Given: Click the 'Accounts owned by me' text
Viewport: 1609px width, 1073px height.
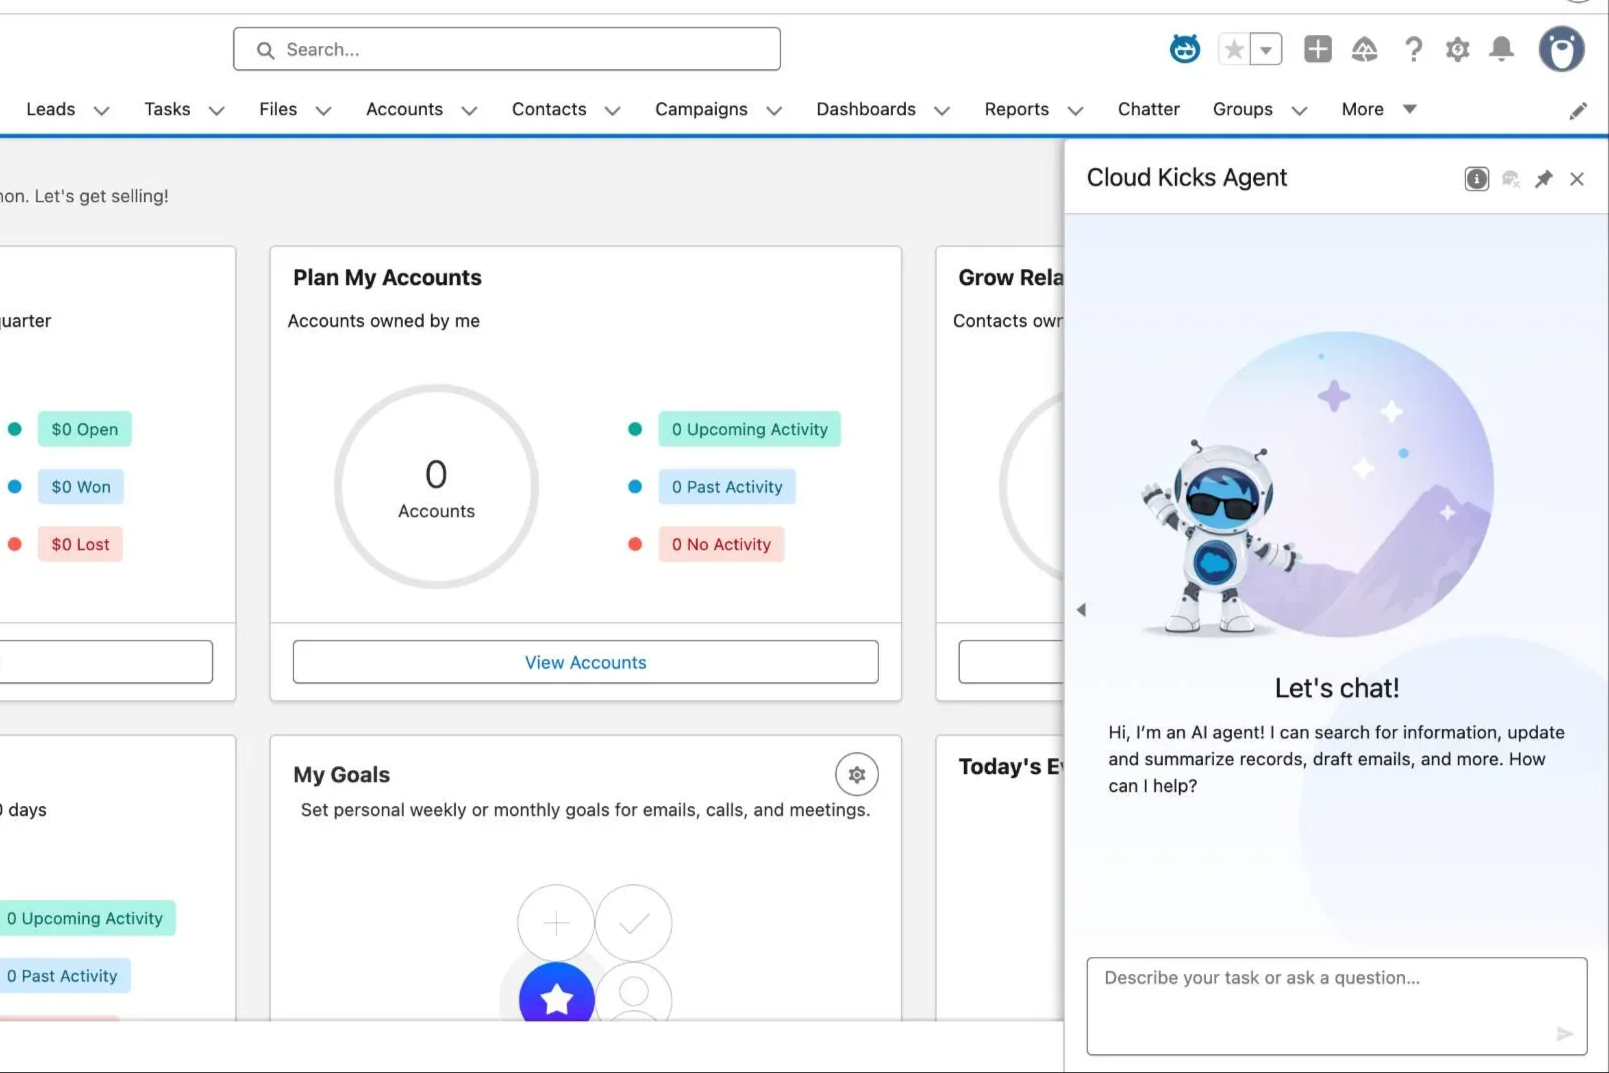Looking at the screenshot, I should [x=384, y=321].
